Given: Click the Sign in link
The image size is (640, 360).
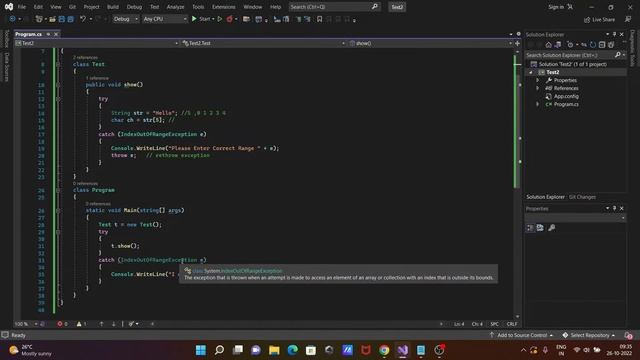Looking at the screenshot, I should (556, 7).
